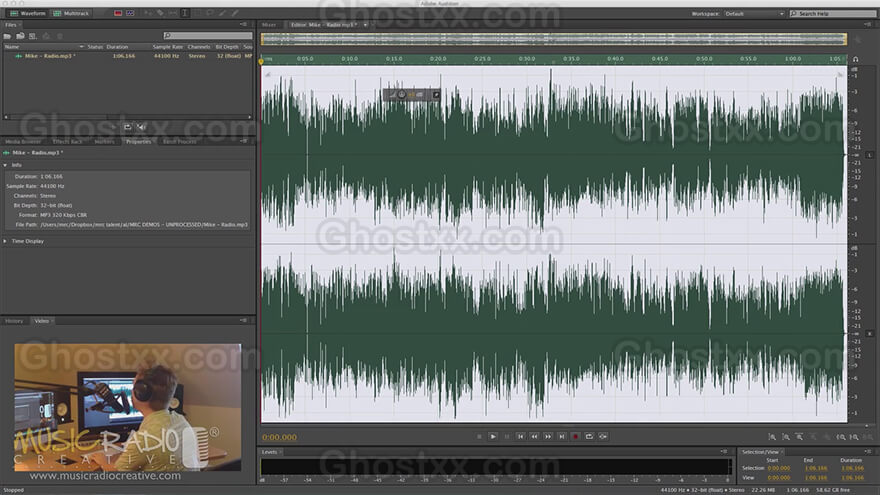Click the Rewind button
The image size is (880, 495).
click(x=534, y=437)
